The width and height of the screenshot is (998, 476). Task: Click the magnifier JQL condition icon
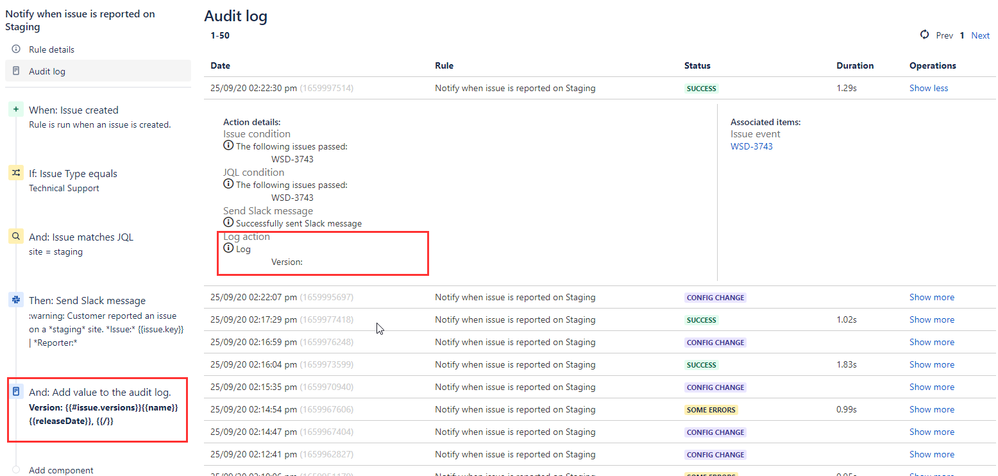(16, 237)
